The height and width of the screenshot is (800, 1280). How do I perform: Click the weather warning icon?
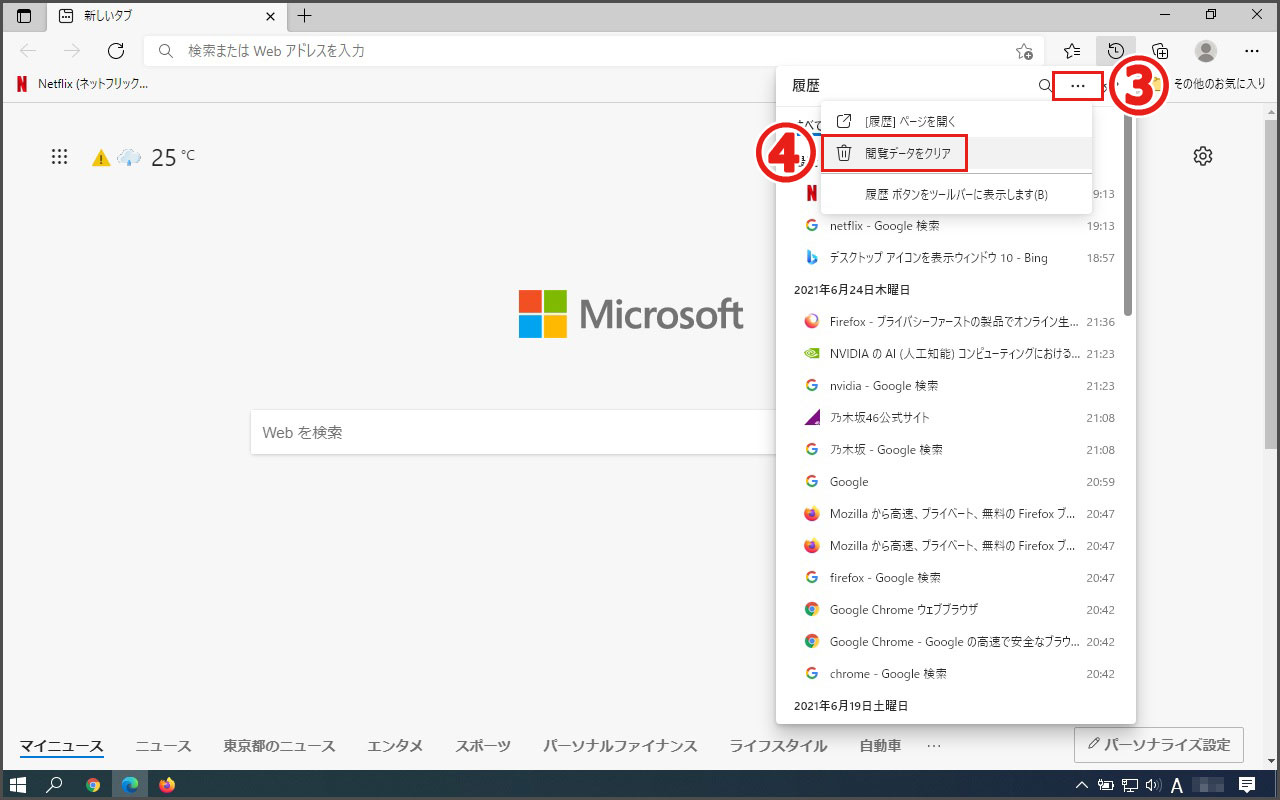(101, 158)
